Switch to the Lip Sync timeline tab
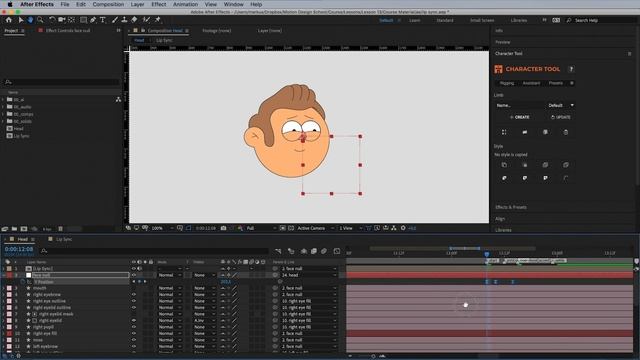 [64, 239]
